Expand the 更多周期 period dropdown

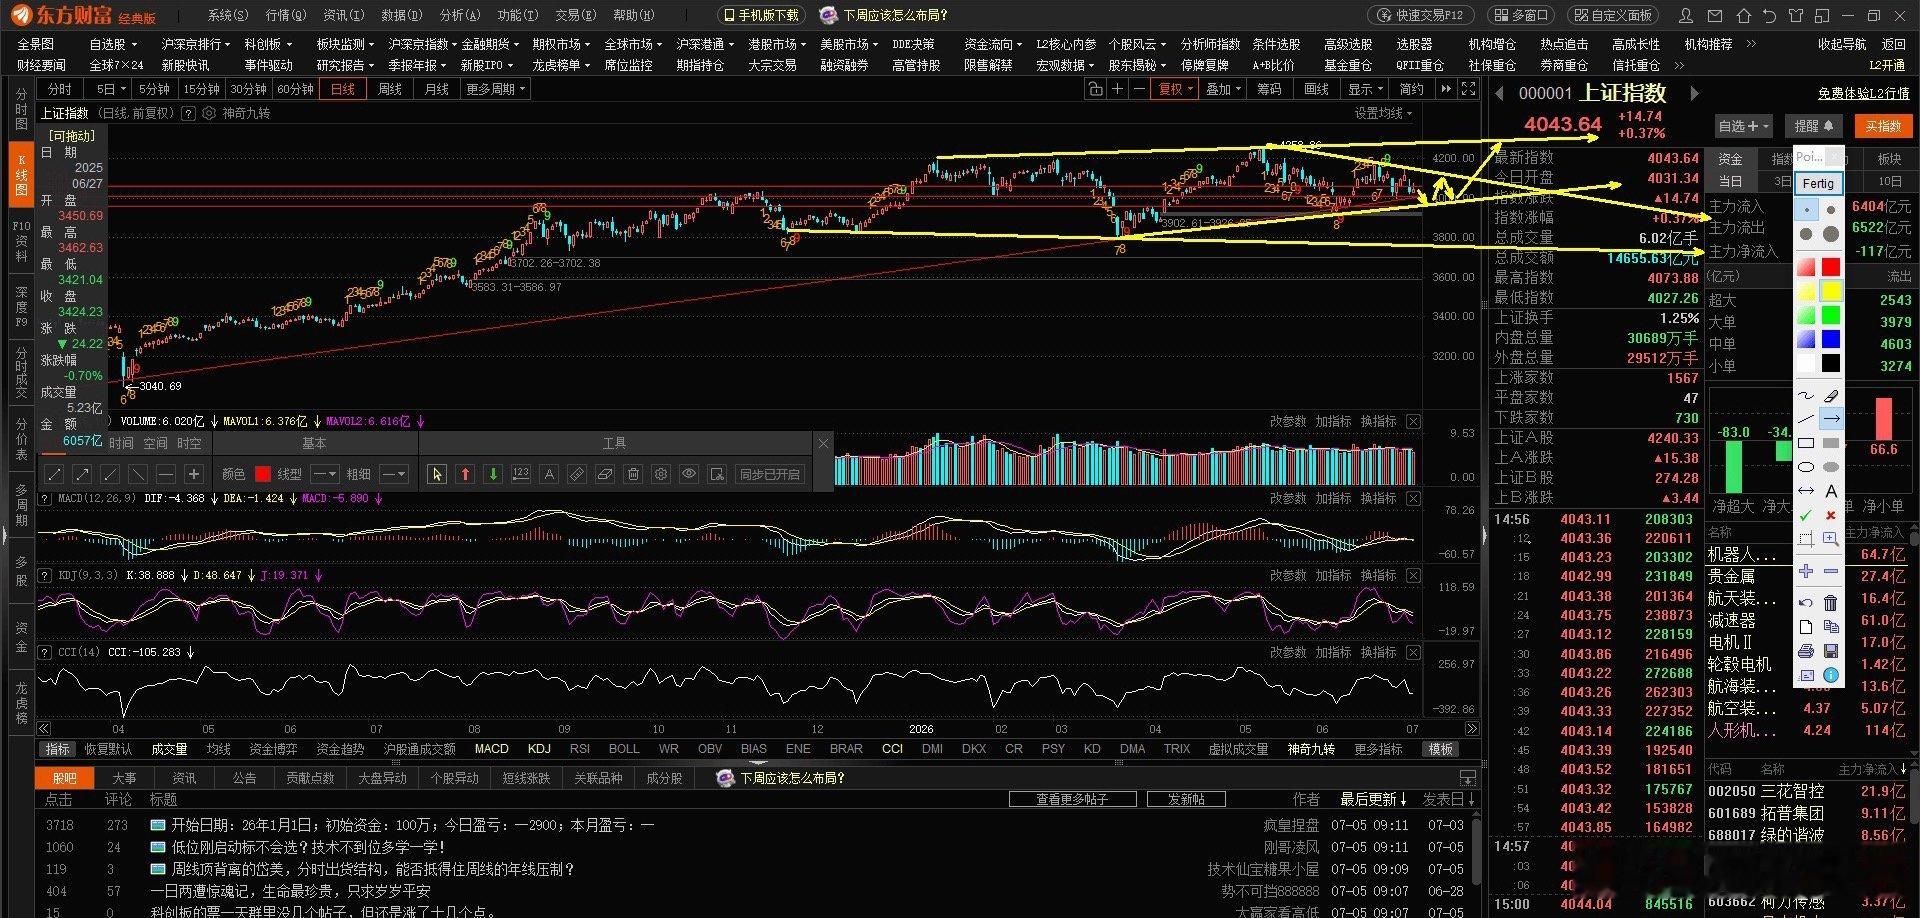coord(495,89)
